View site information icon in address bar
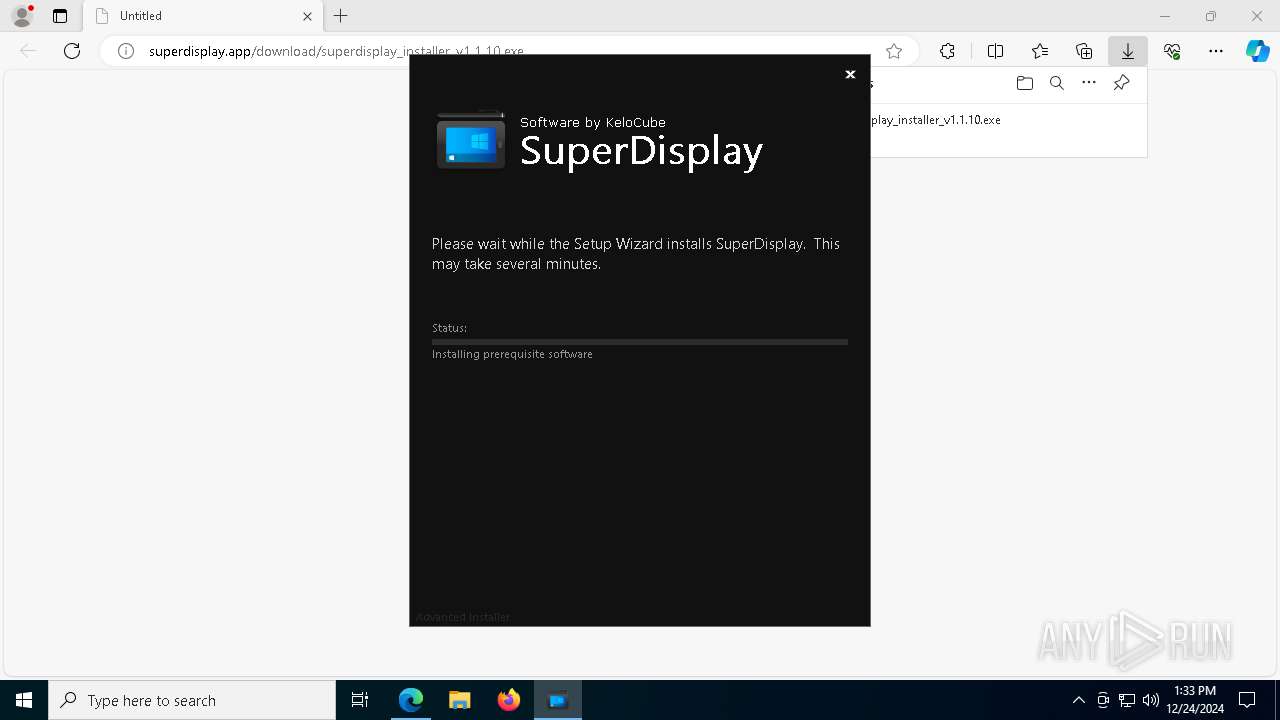The width and height of the screenshot is (1280, 720). point(126,51)
